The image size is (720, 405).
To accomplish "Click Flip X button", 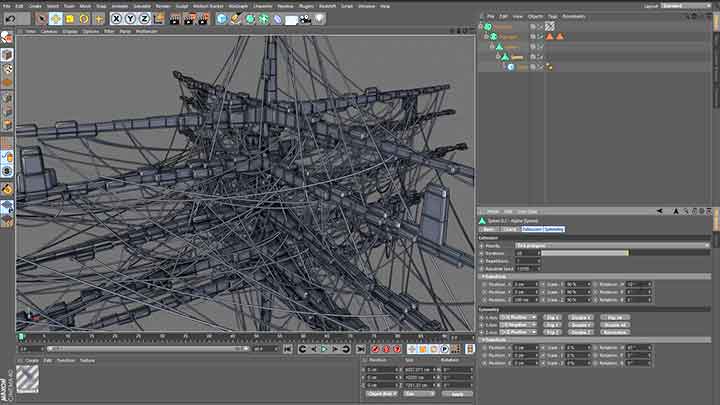I will pos(552,317).
